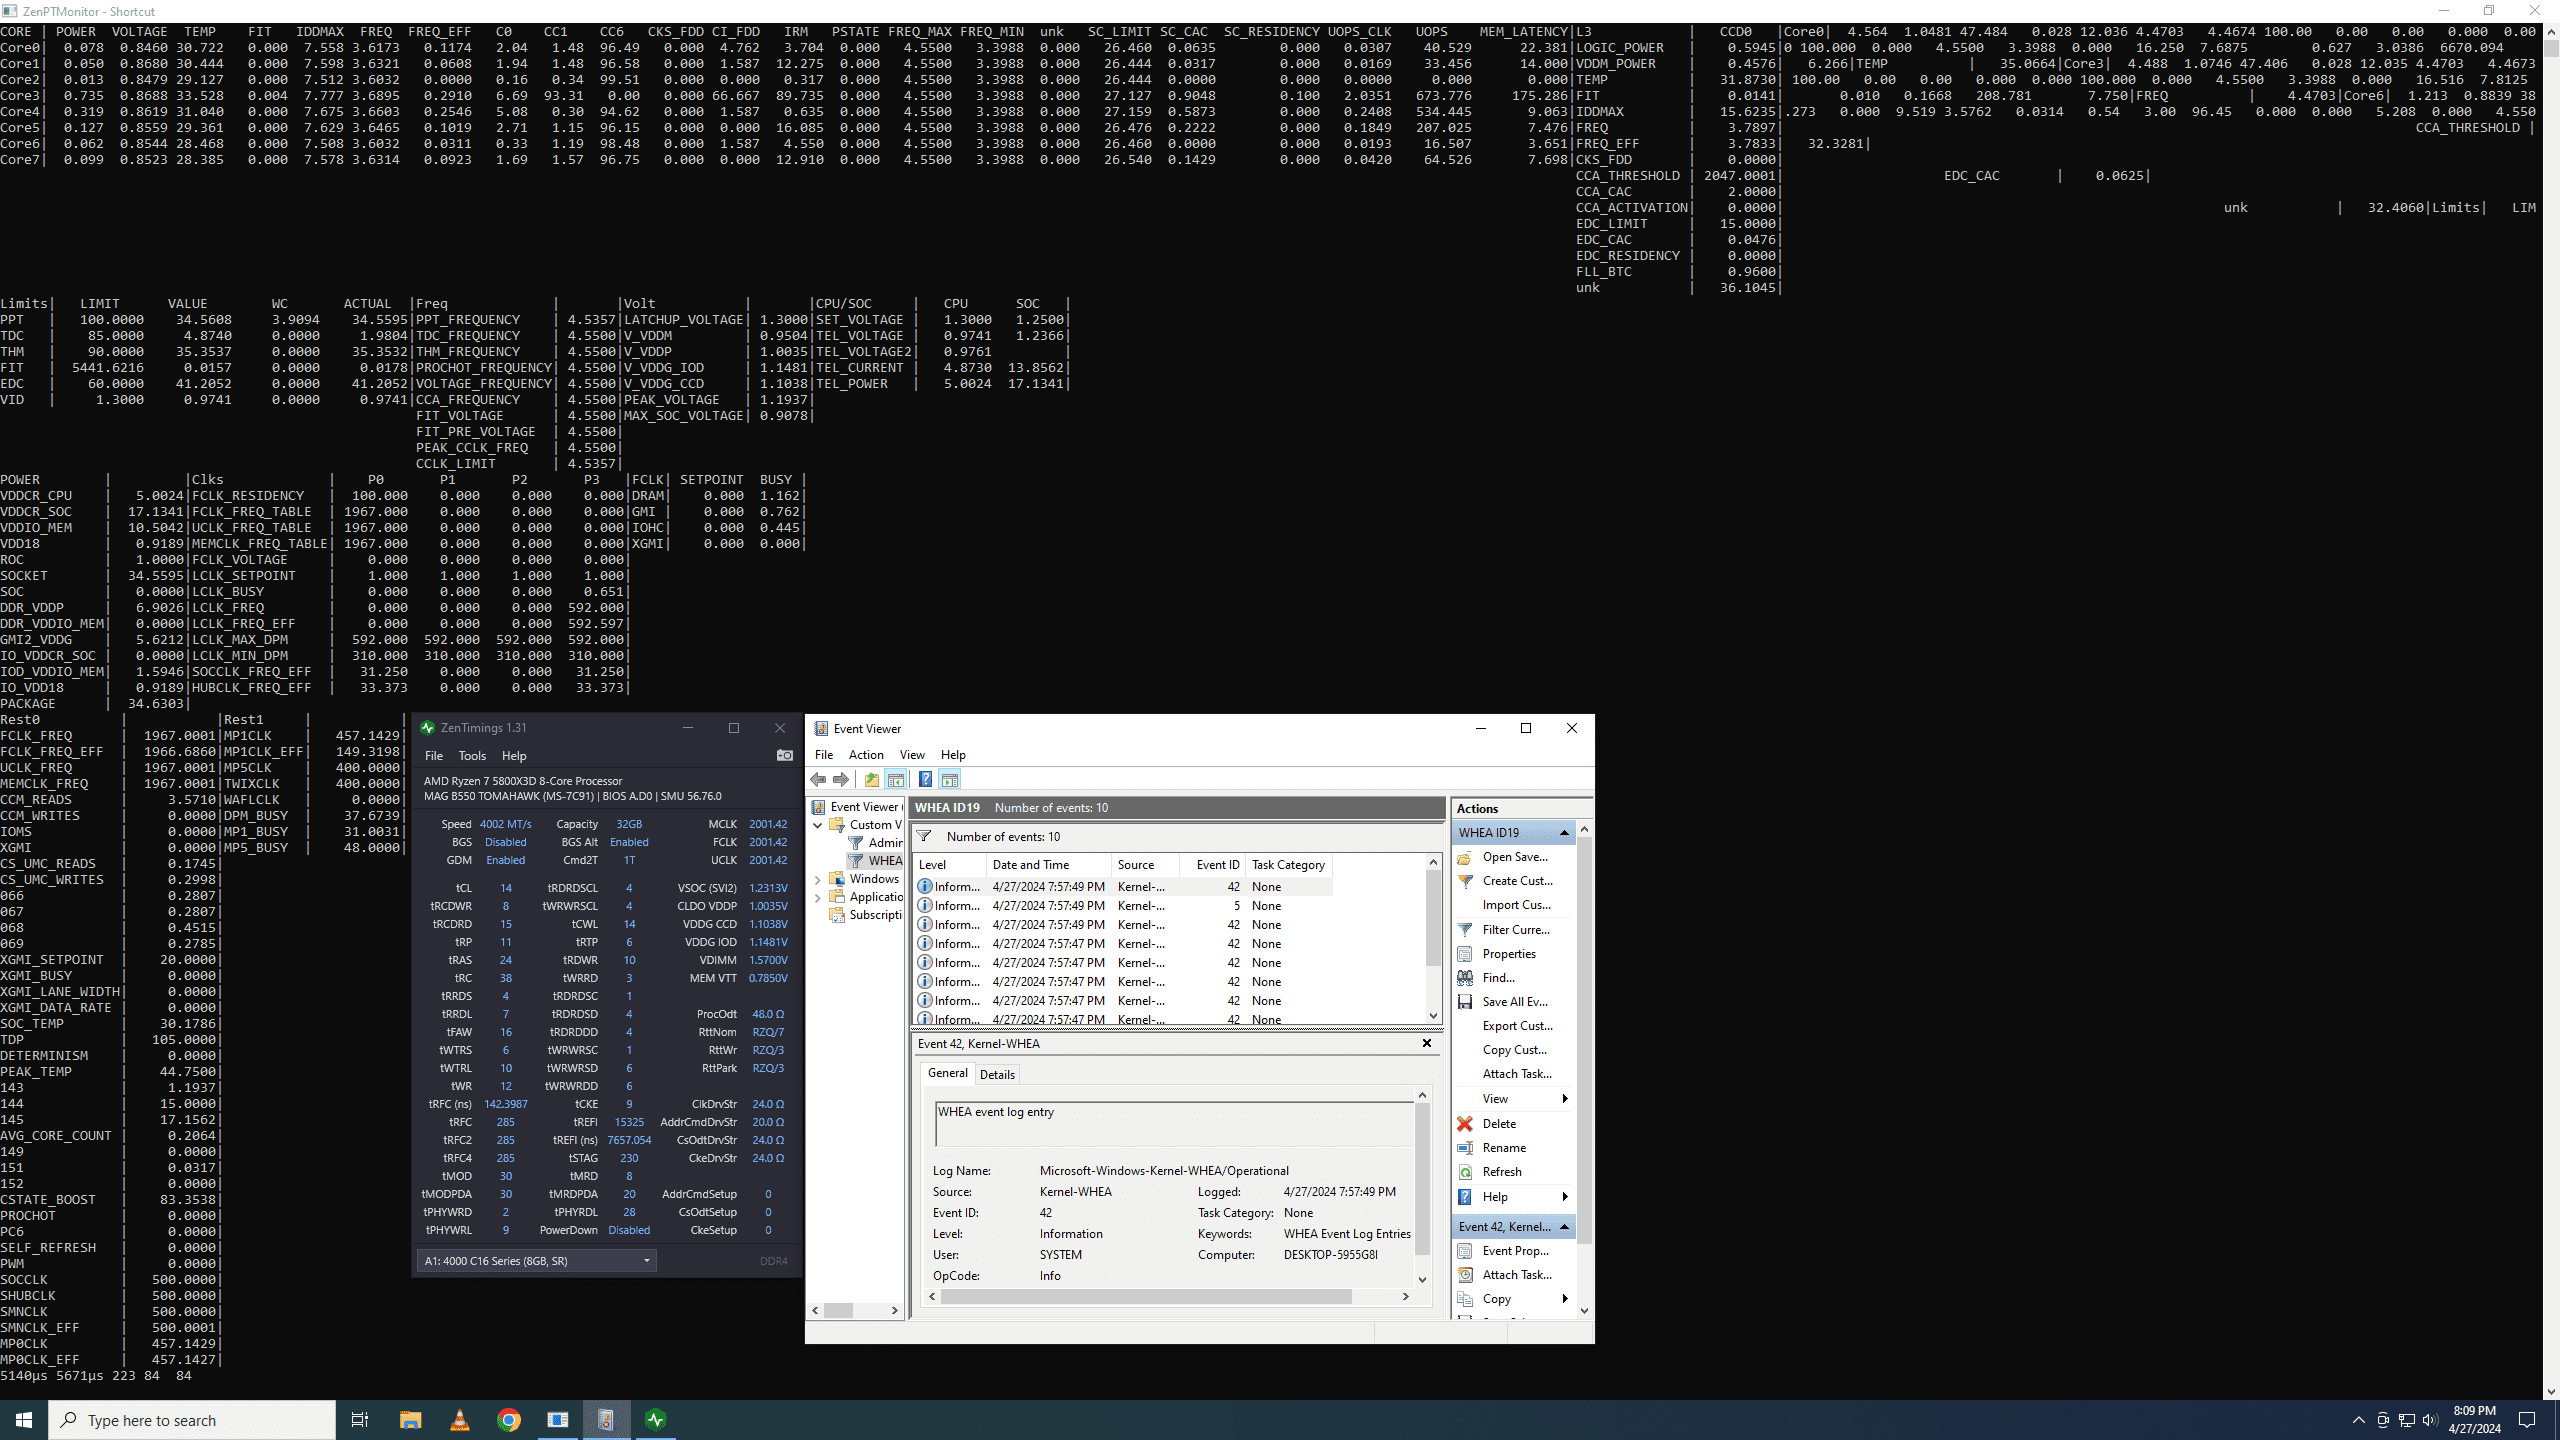Switch to ZenTimings via its taskbar icon
The width and height of the screenshot is (2560, 1440).
tap(656, 1420)
